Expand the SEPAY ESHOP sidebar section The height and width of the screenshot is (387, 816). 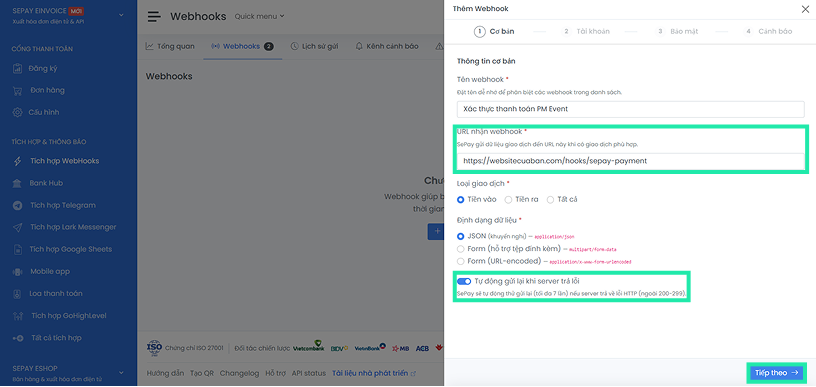121,372
